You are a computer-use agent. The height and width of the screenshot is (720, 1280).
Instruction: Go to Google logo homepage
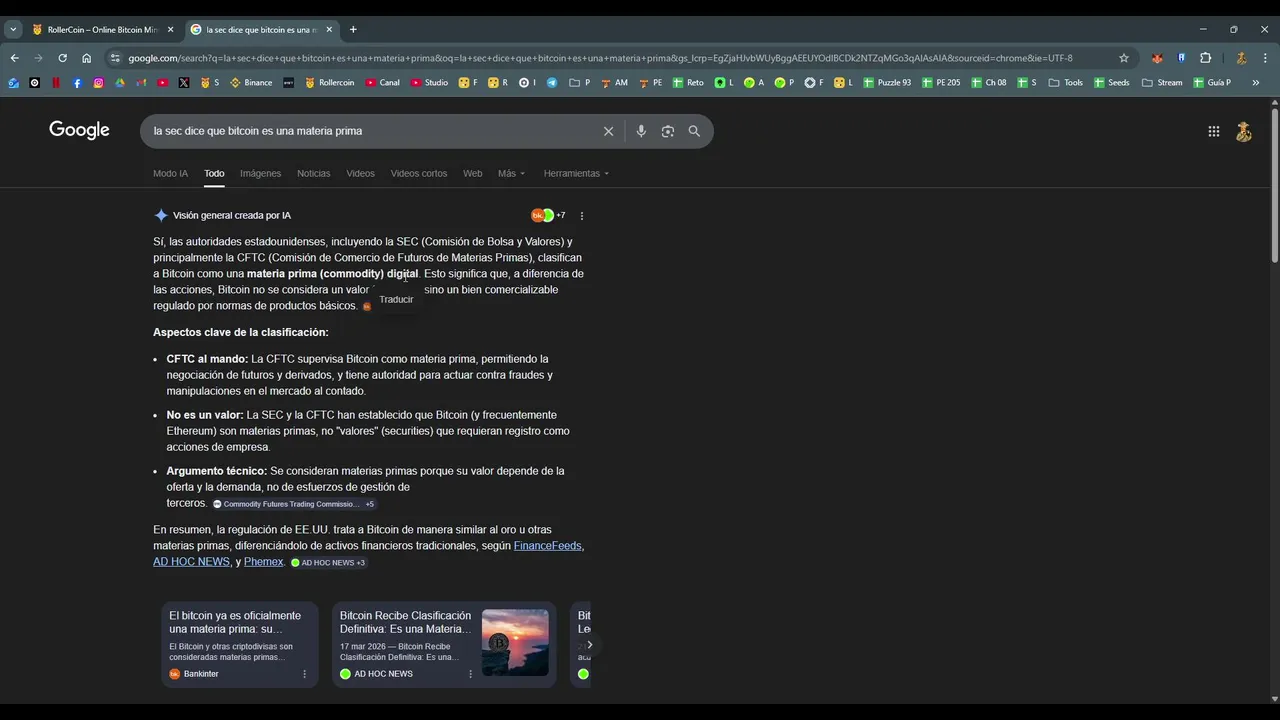pyautogui.click(x=79, y=130)
